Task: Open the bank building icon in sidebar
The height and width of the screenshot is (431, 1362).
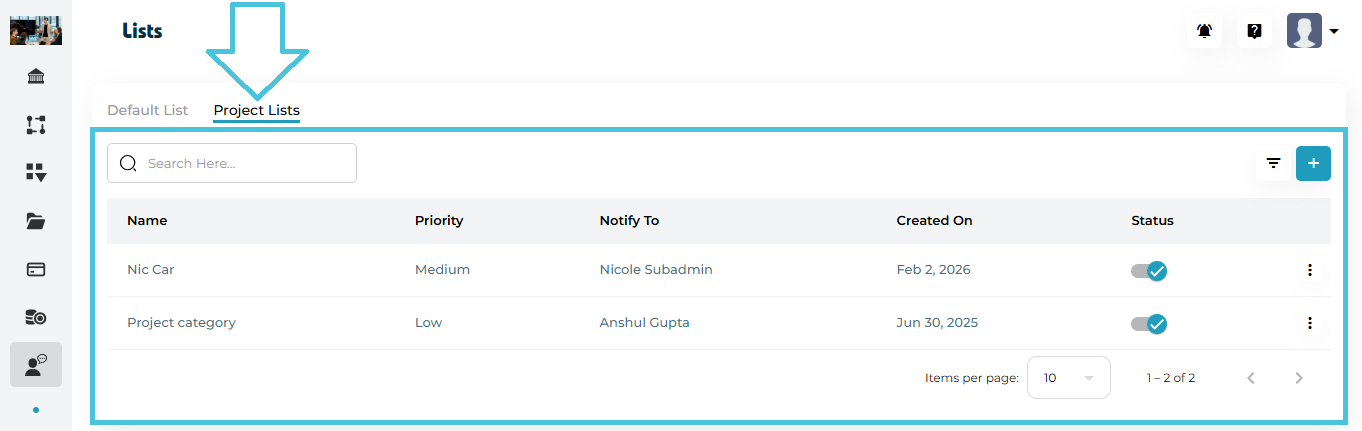Action: tap(36, 77)
